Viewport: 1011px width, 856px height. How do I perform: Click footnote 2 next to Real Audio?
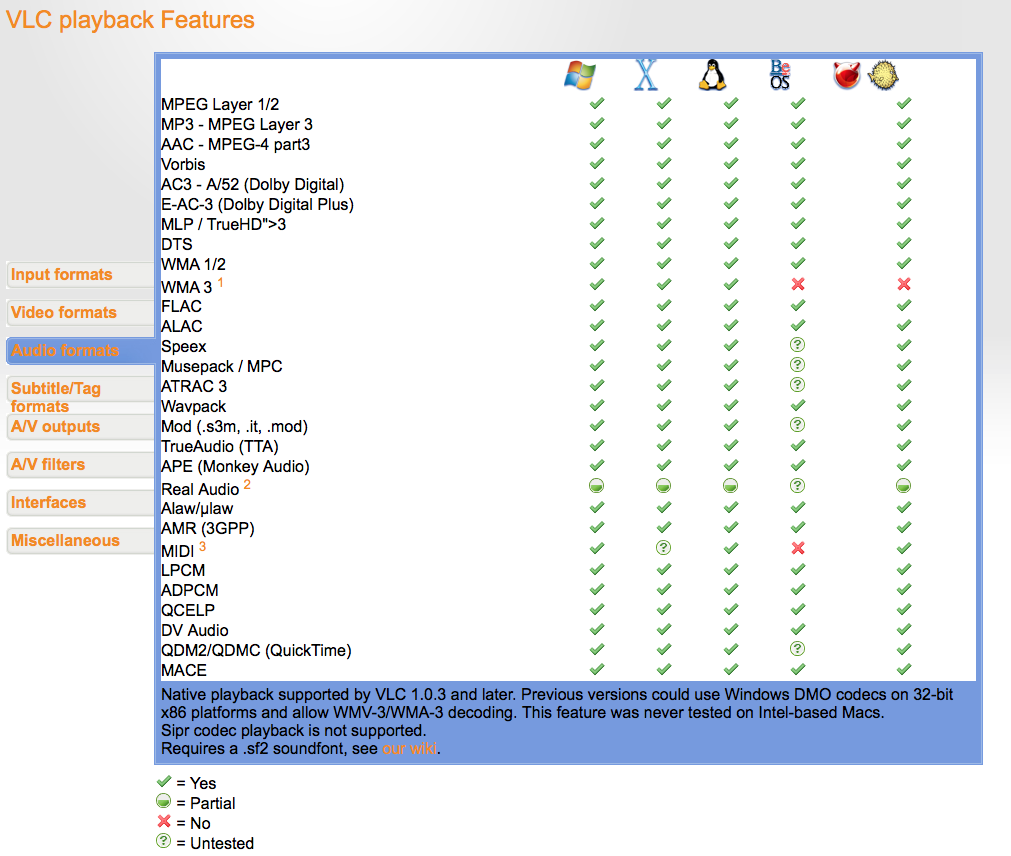pyautogui.click(x=247, y=484)
